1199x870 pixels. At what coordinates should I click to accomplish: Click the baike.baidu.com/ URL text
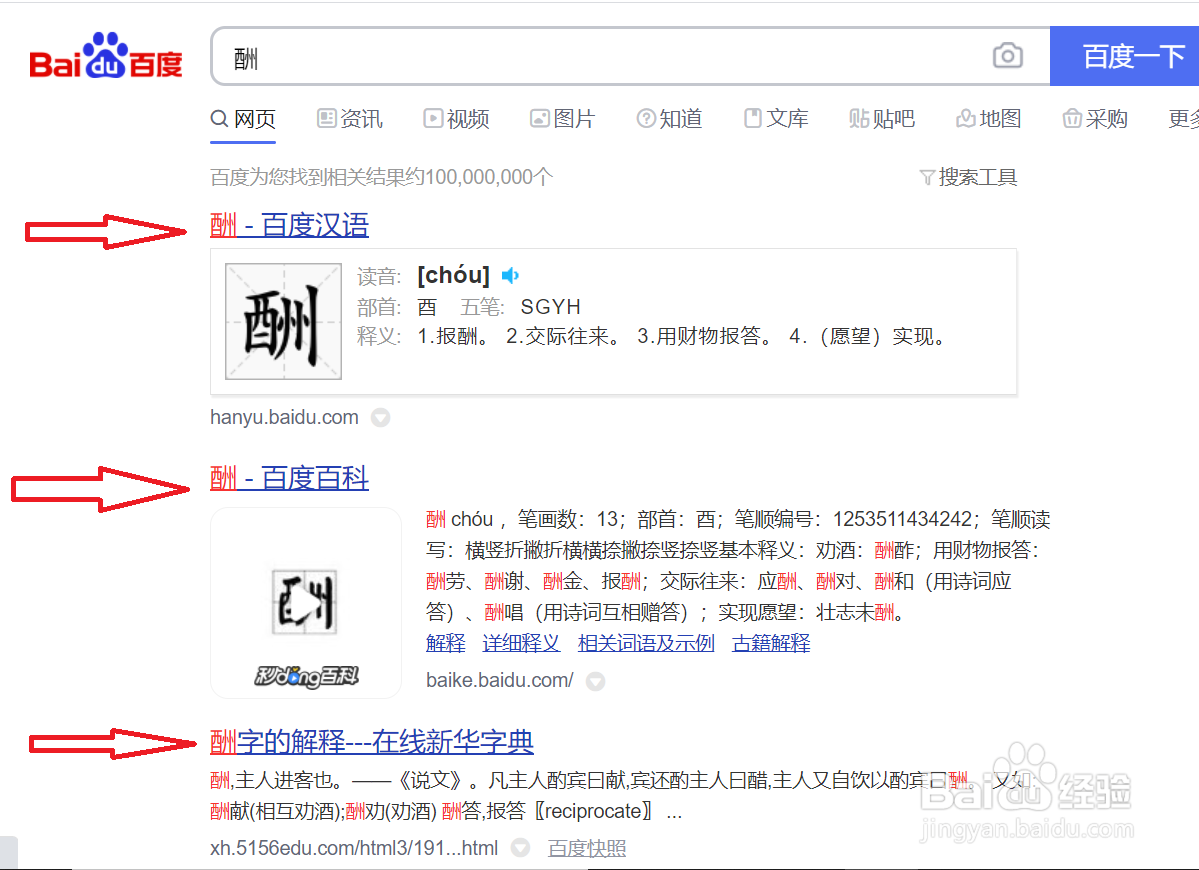(x=499, y=680)
